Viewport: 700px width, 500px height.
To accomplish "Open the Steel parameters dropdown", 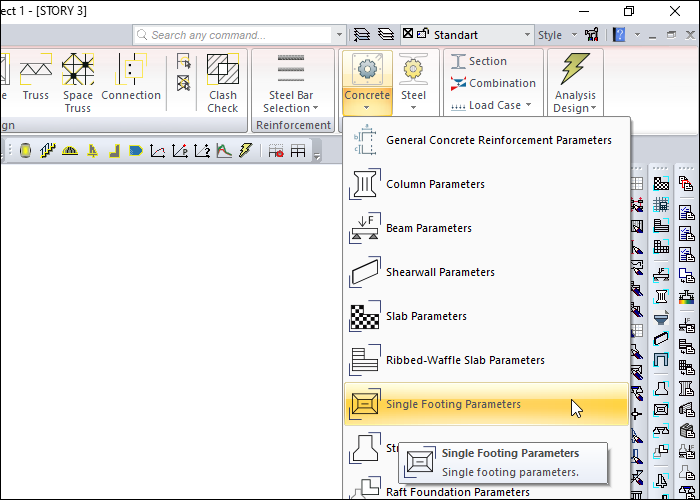I will tap(413, 82).
